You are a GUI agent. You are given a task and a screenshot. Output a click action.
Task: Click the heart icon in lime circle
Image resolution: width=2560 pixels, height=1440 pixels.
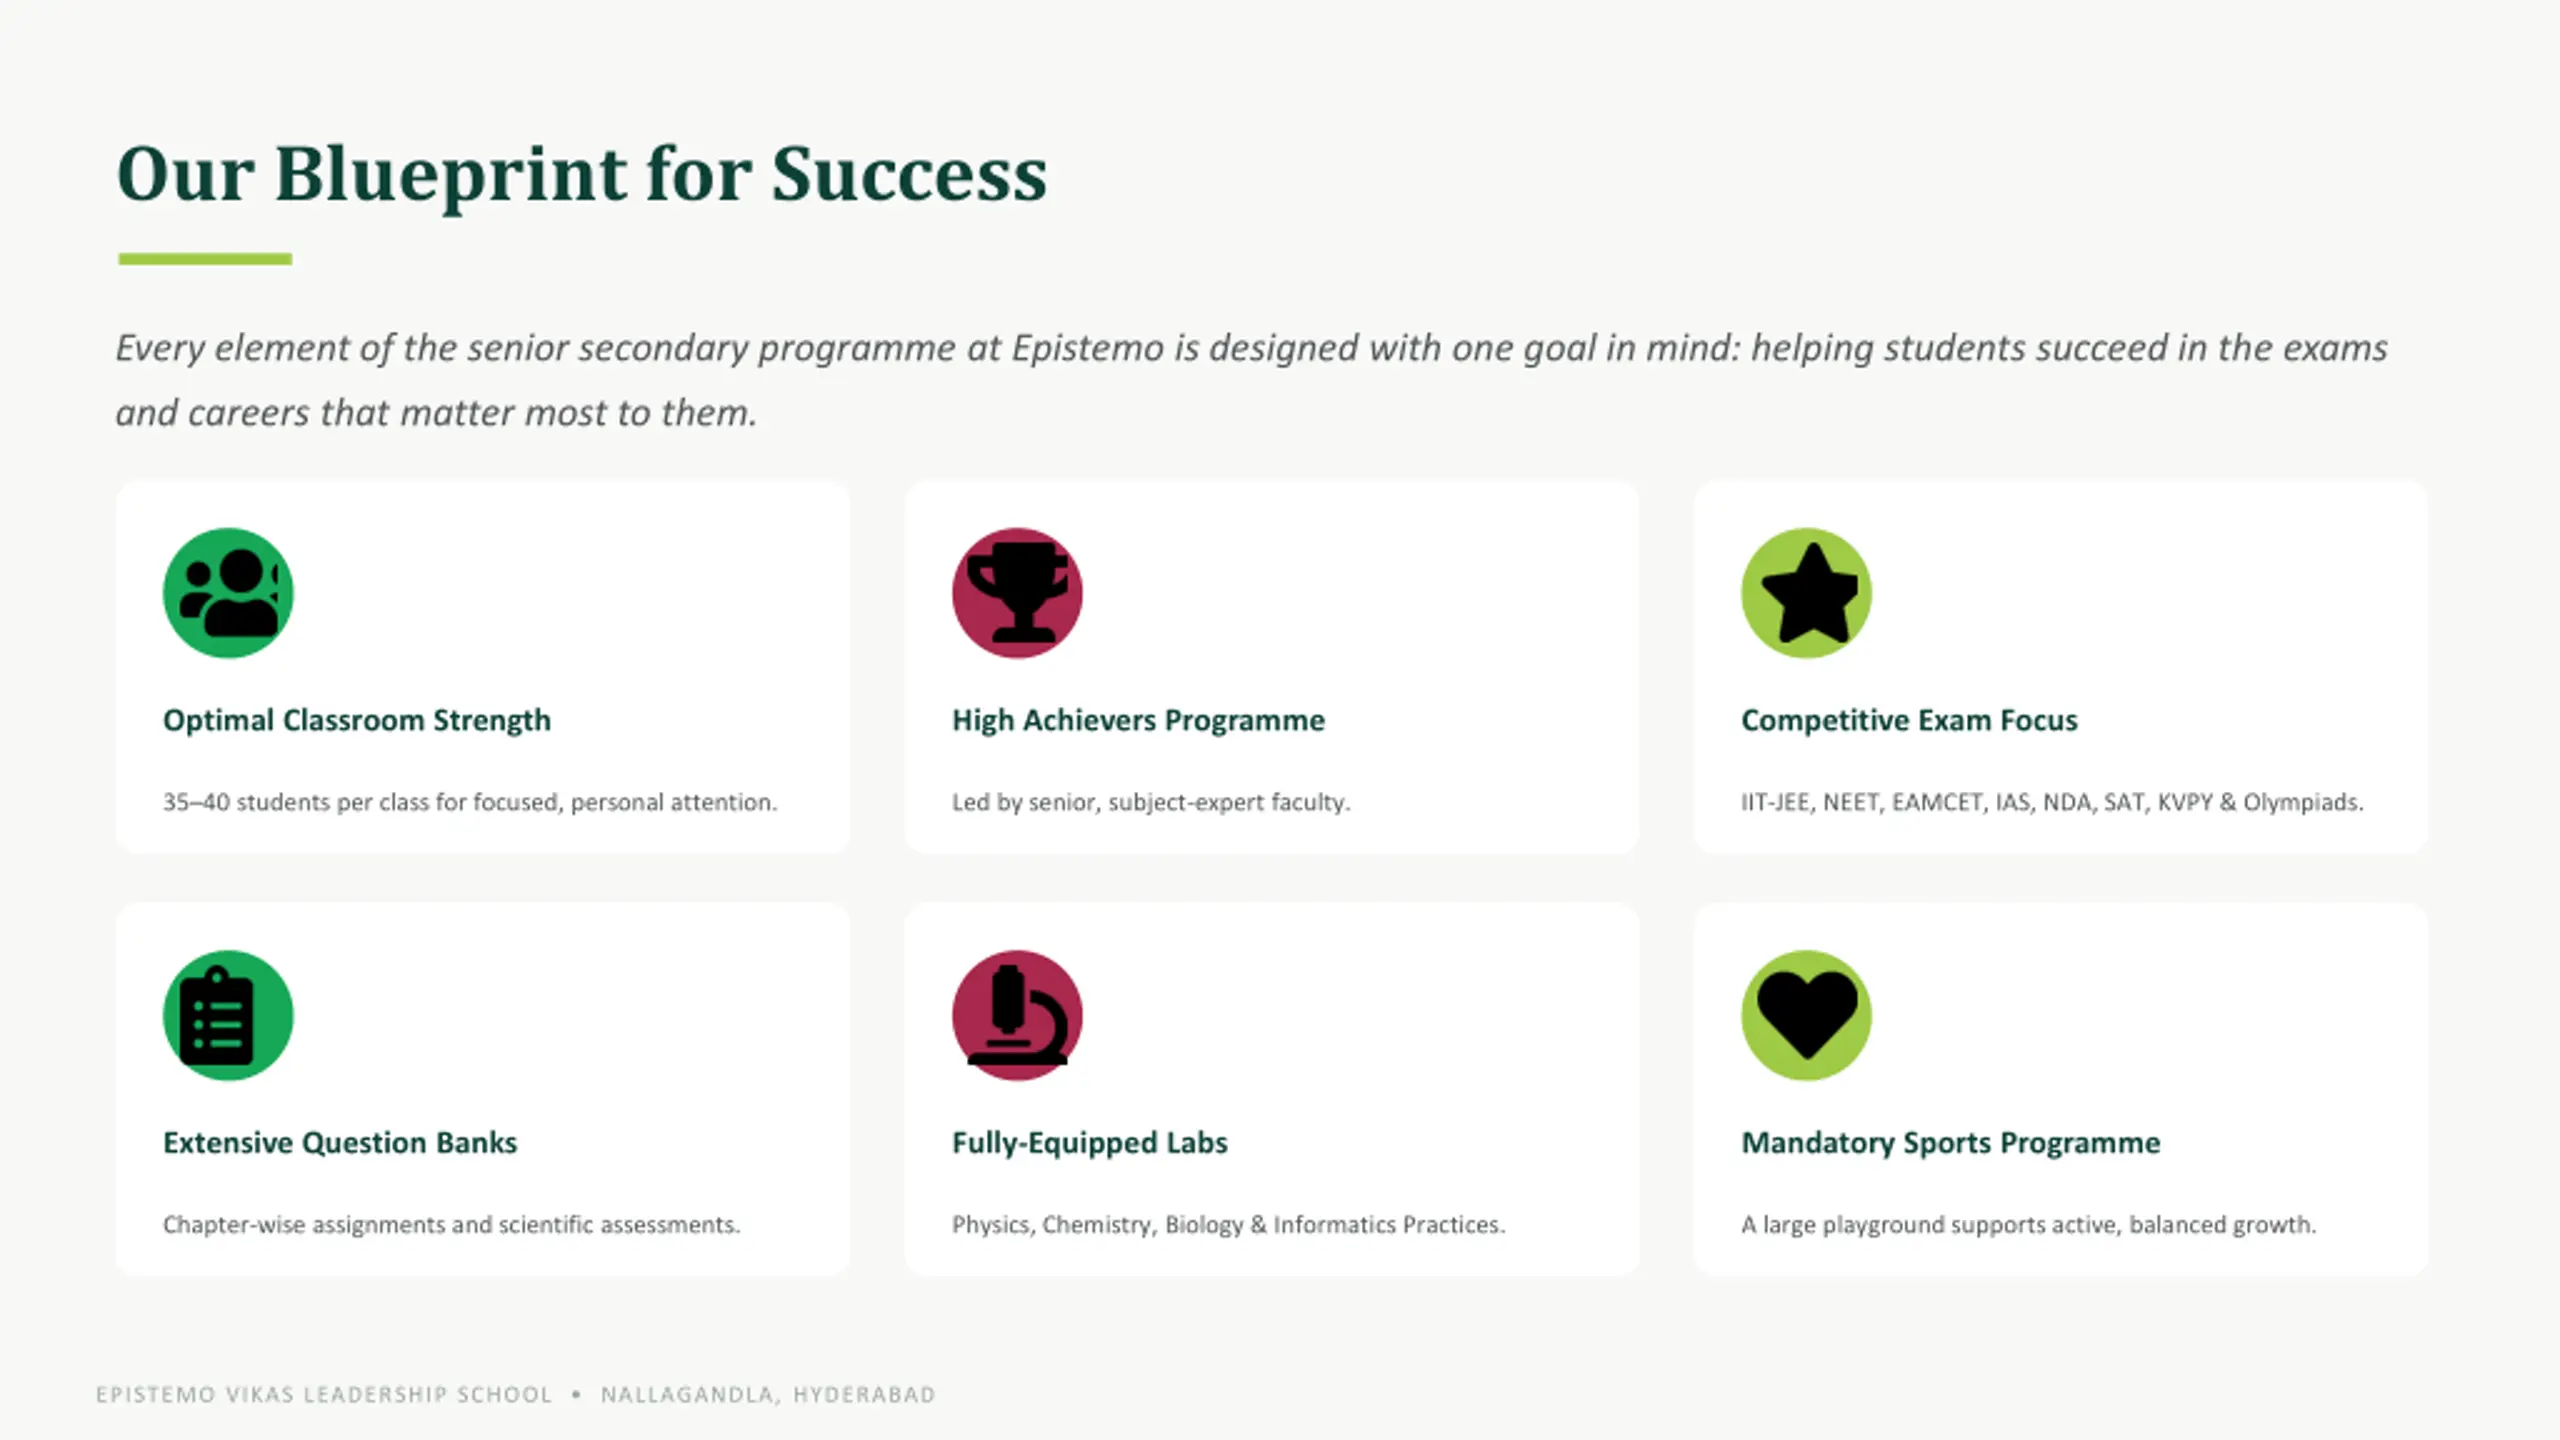(x=1806, y=1015)
